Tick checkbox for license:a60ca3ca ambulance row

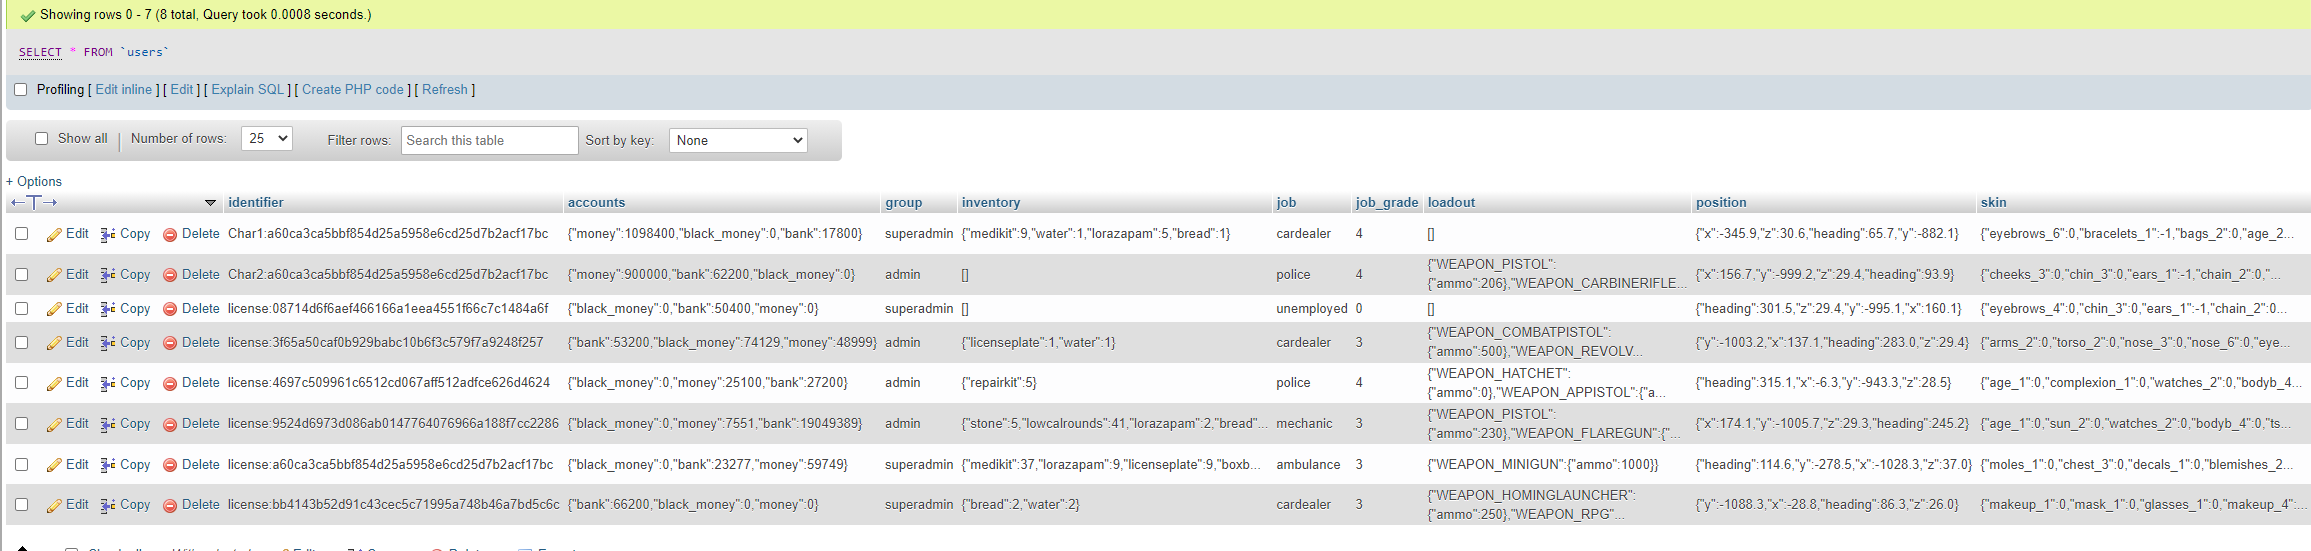point(21,465)
